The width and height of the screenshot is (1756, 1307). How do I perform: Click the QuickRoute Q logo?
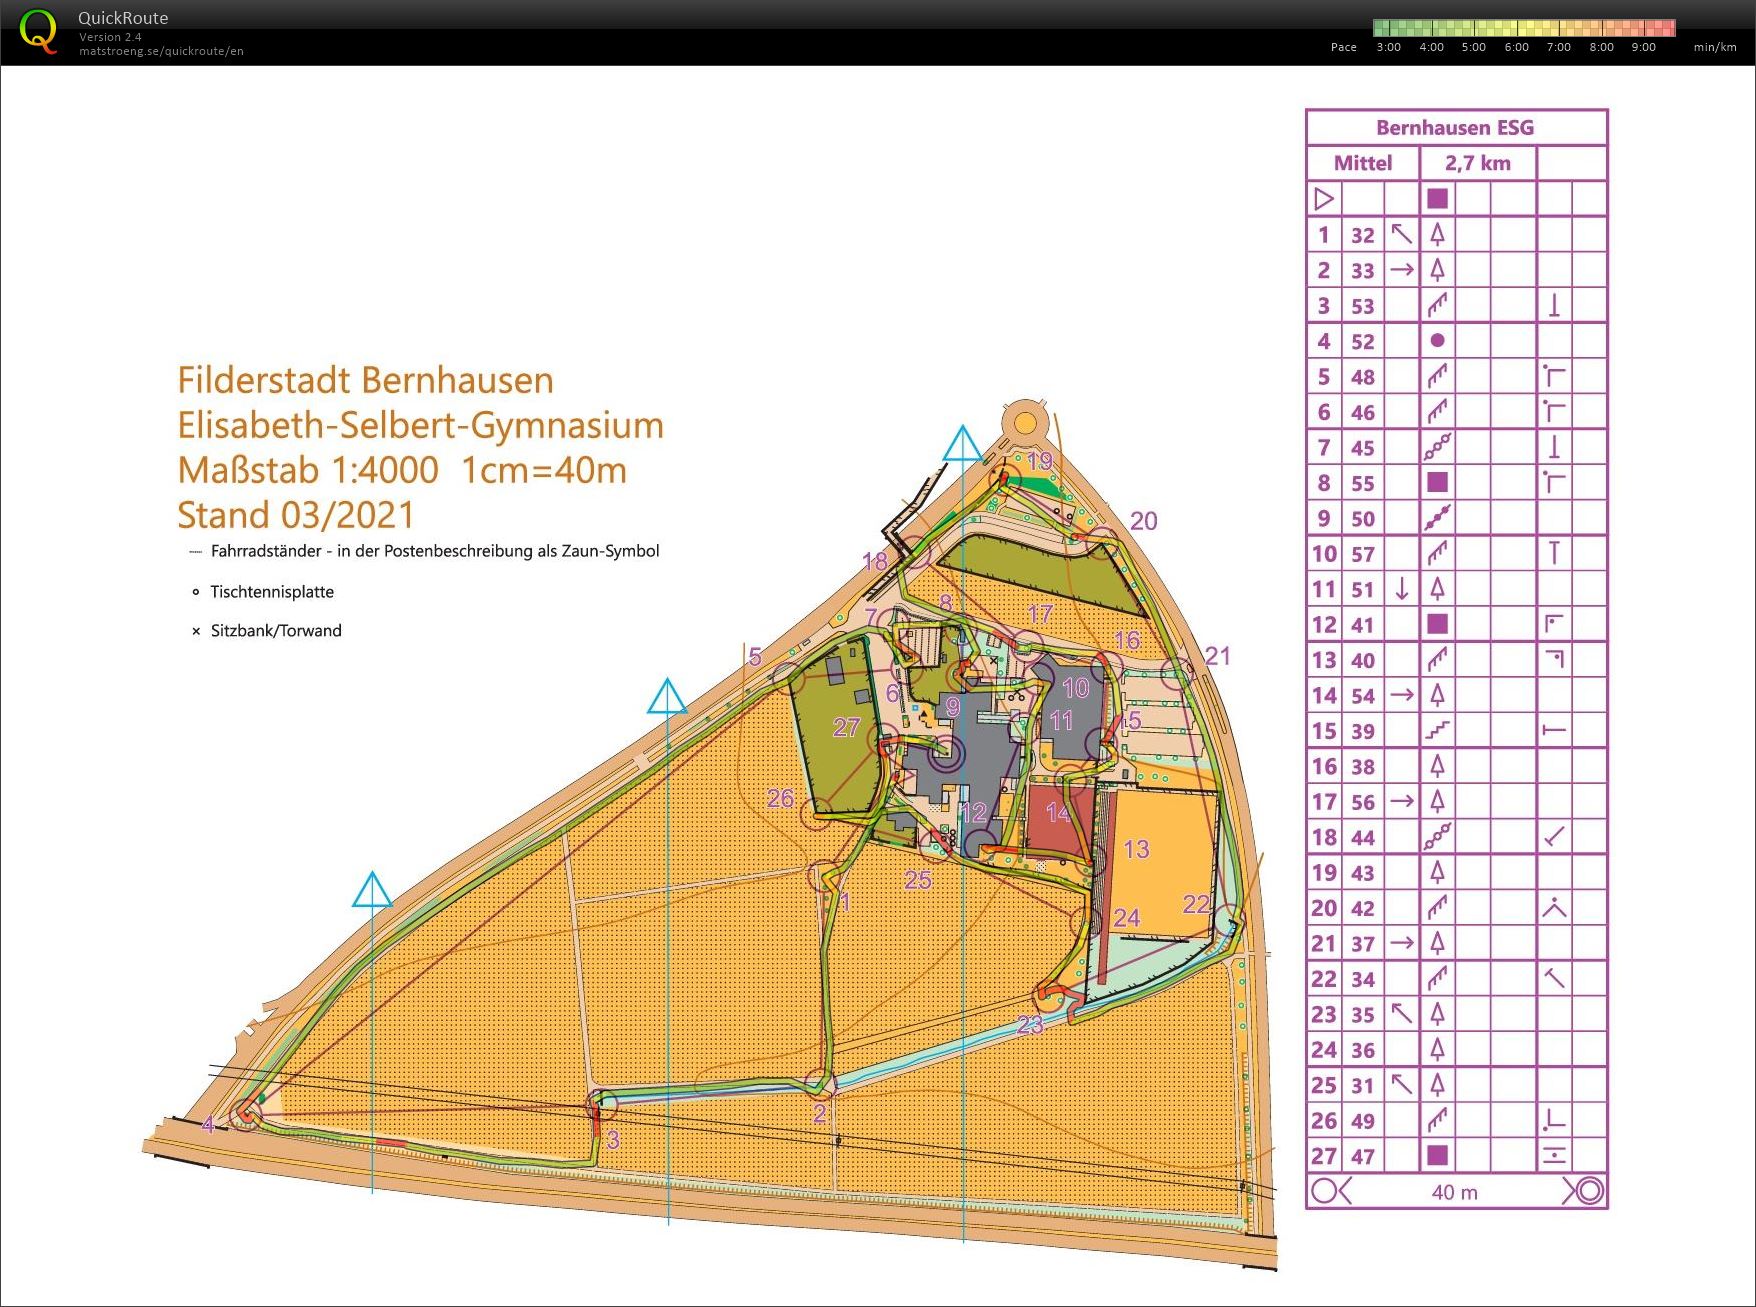tap(38, 31)
